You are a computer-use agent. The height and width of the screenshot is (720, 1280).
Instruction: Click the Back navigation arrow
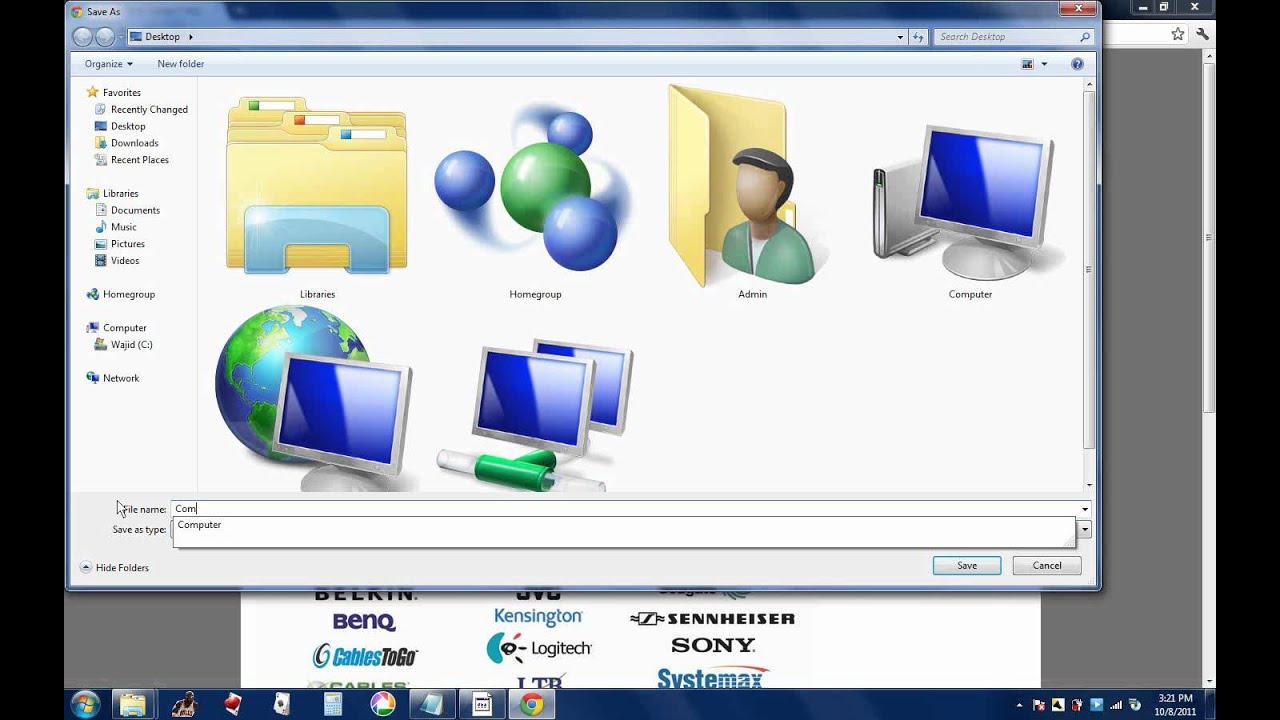(x=82, y=37)
